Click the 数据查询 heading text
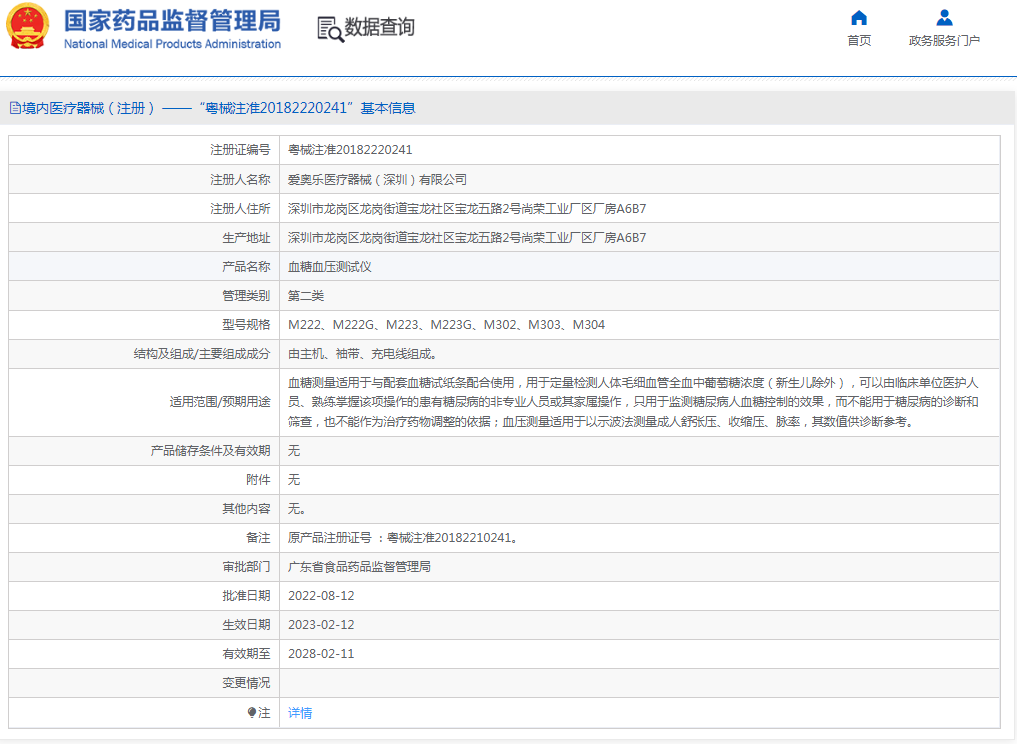 click(x=379, y=27)
